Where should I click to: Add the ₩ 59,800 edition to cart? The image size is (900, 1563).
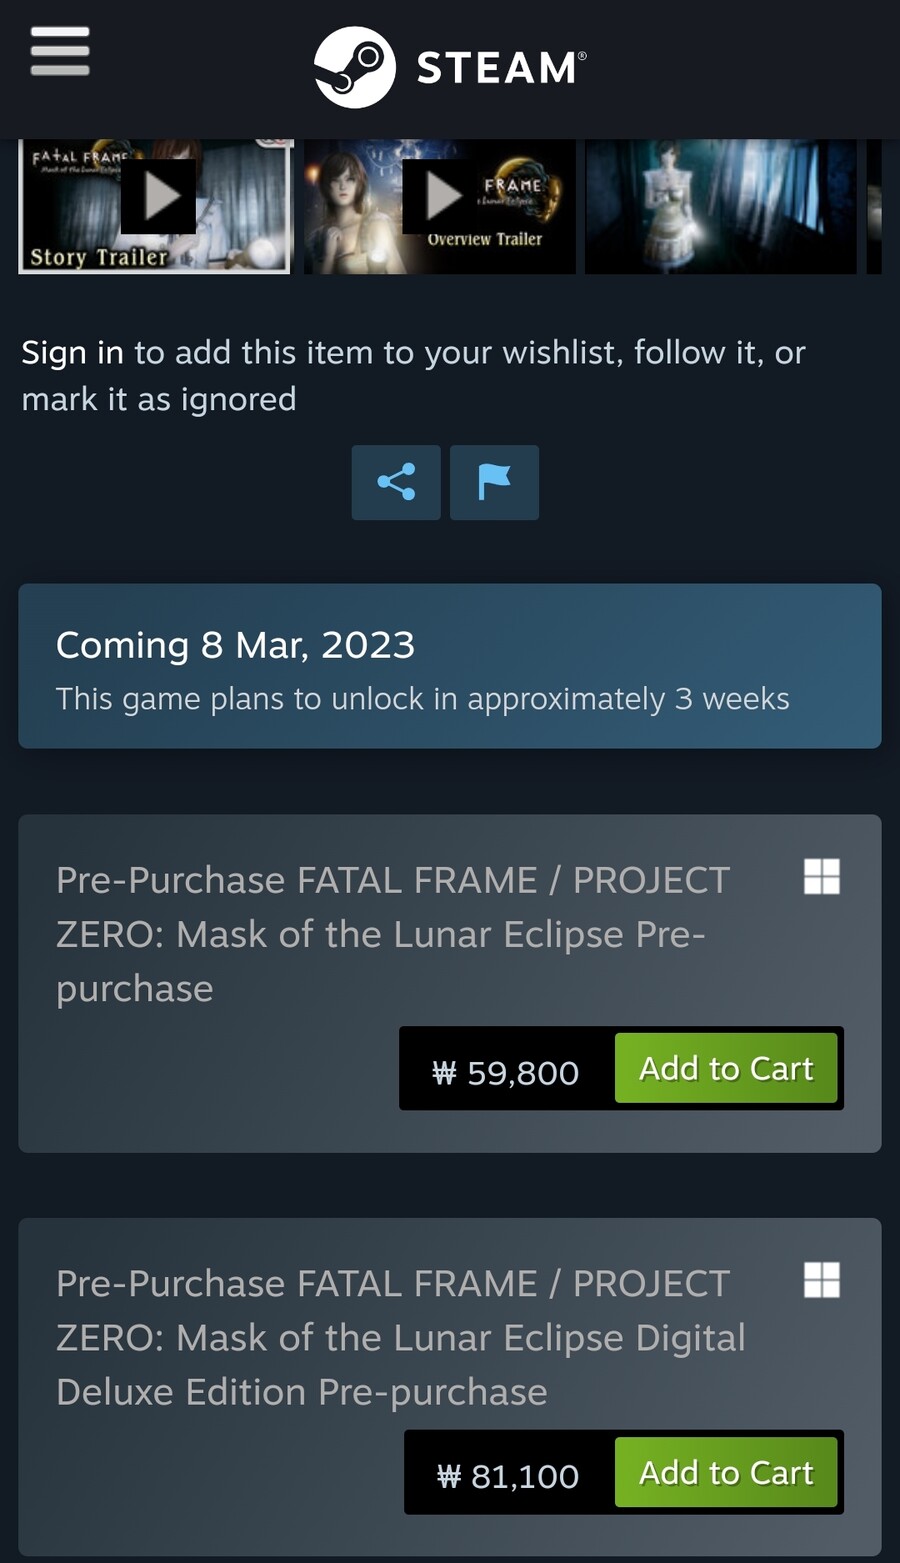coord(726,1068)
